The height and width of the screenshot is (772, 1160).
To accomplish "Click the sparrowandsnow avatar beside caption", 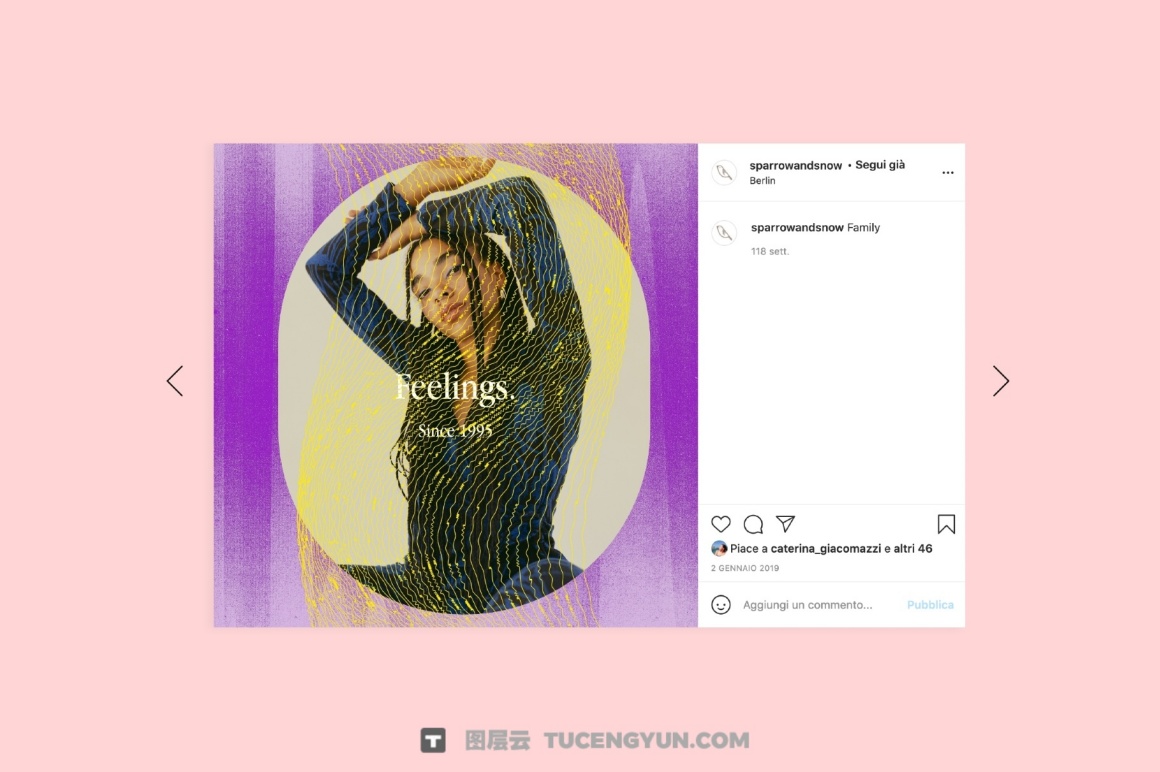I will (x=724, y=233).
